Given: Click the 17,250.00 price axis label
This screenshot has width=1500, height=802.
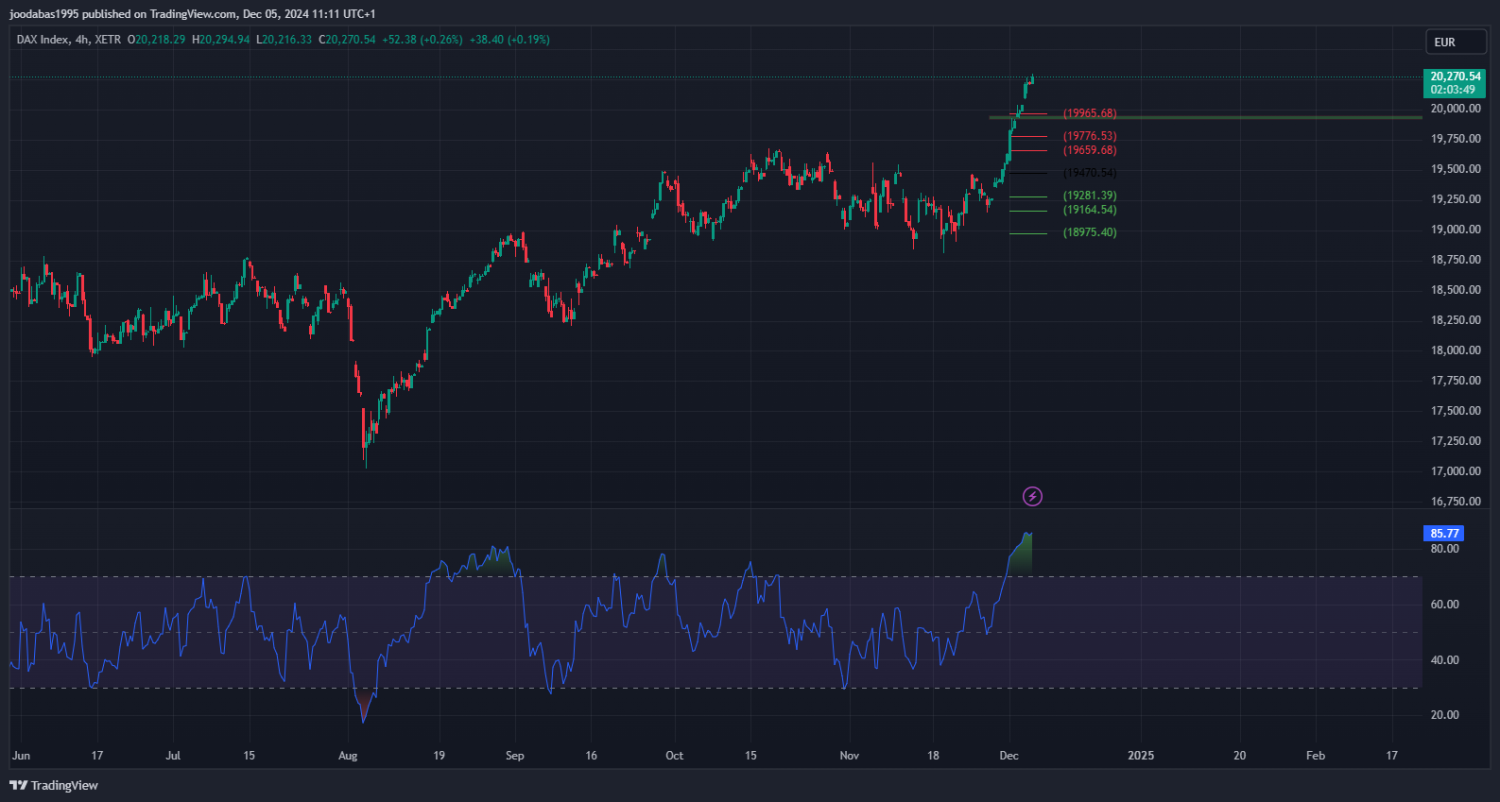Looking at the screenshot, I should click(1455, 441).
